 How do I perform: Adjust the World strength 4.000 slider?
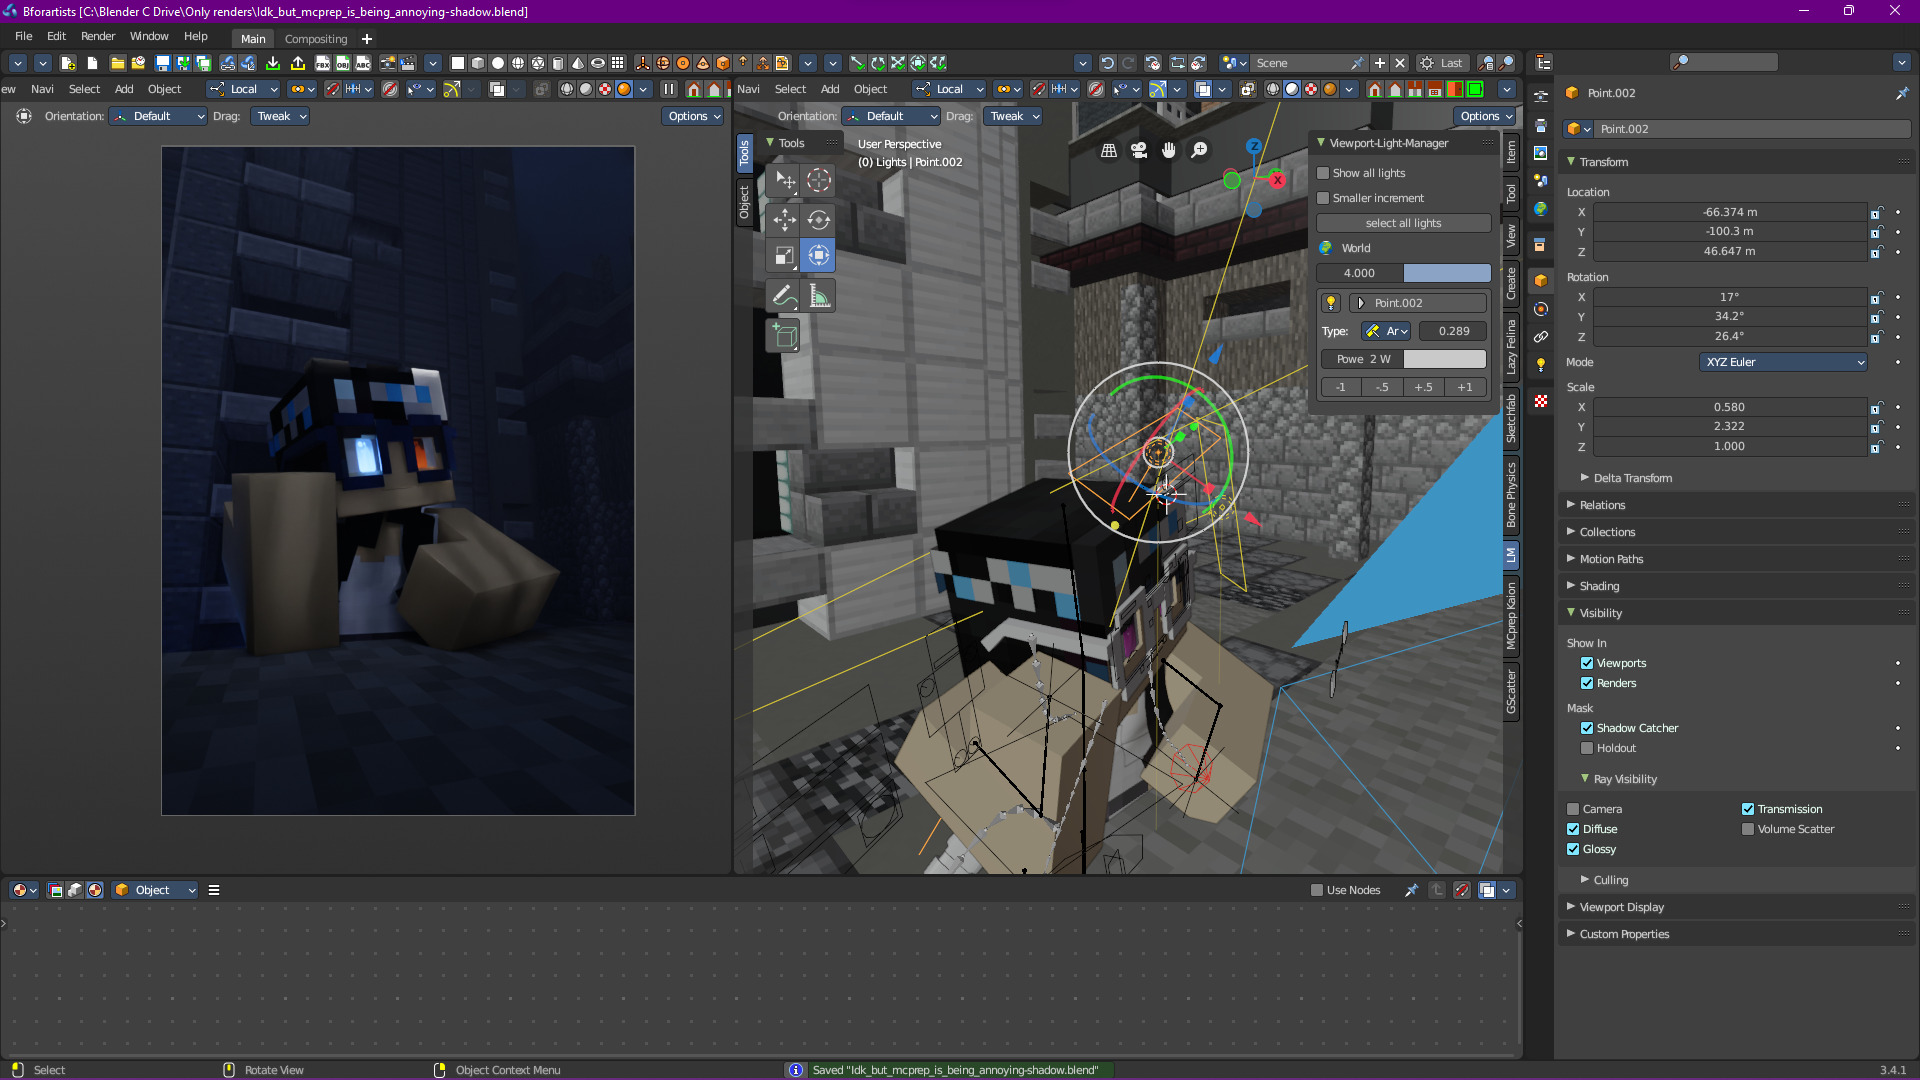pos(1403,273)
